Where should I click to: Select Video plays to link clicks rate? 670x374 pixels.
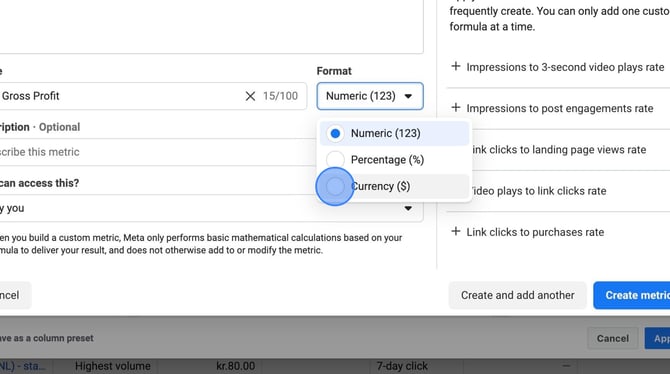pyautogui.click(x=539, y=191)
